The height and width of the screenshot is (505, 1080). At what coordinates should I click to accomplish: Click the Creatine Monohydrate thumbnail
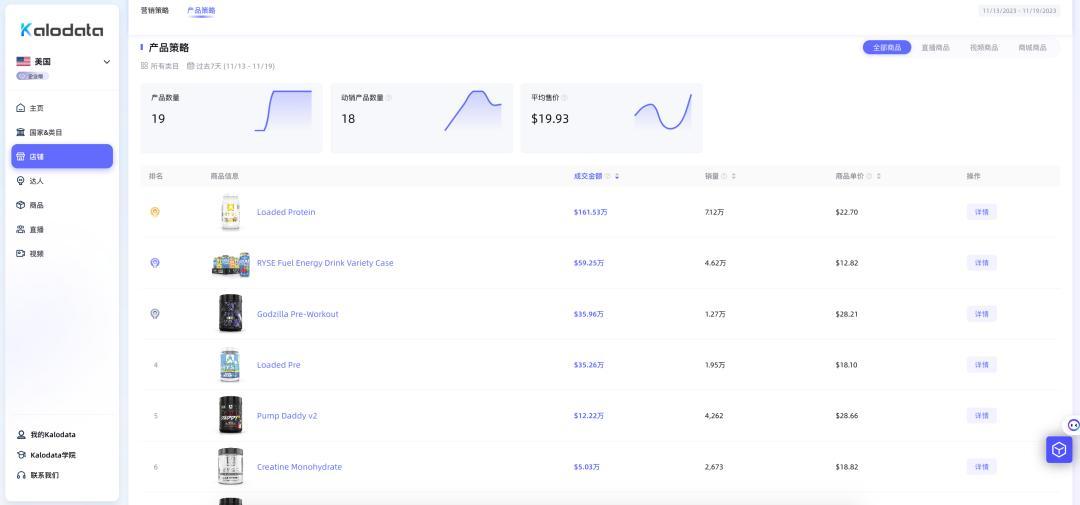(x=231, y=466)
